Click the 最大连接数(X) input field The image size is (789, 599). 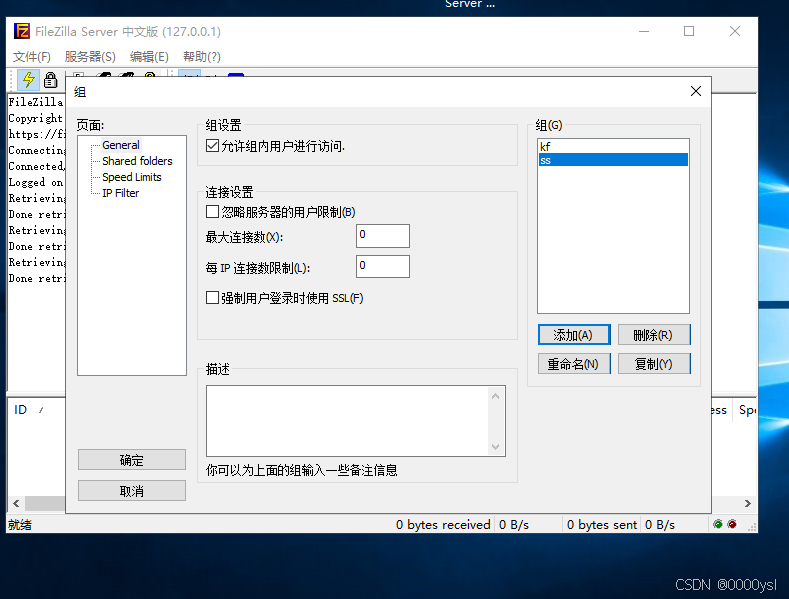click(383, 236)
